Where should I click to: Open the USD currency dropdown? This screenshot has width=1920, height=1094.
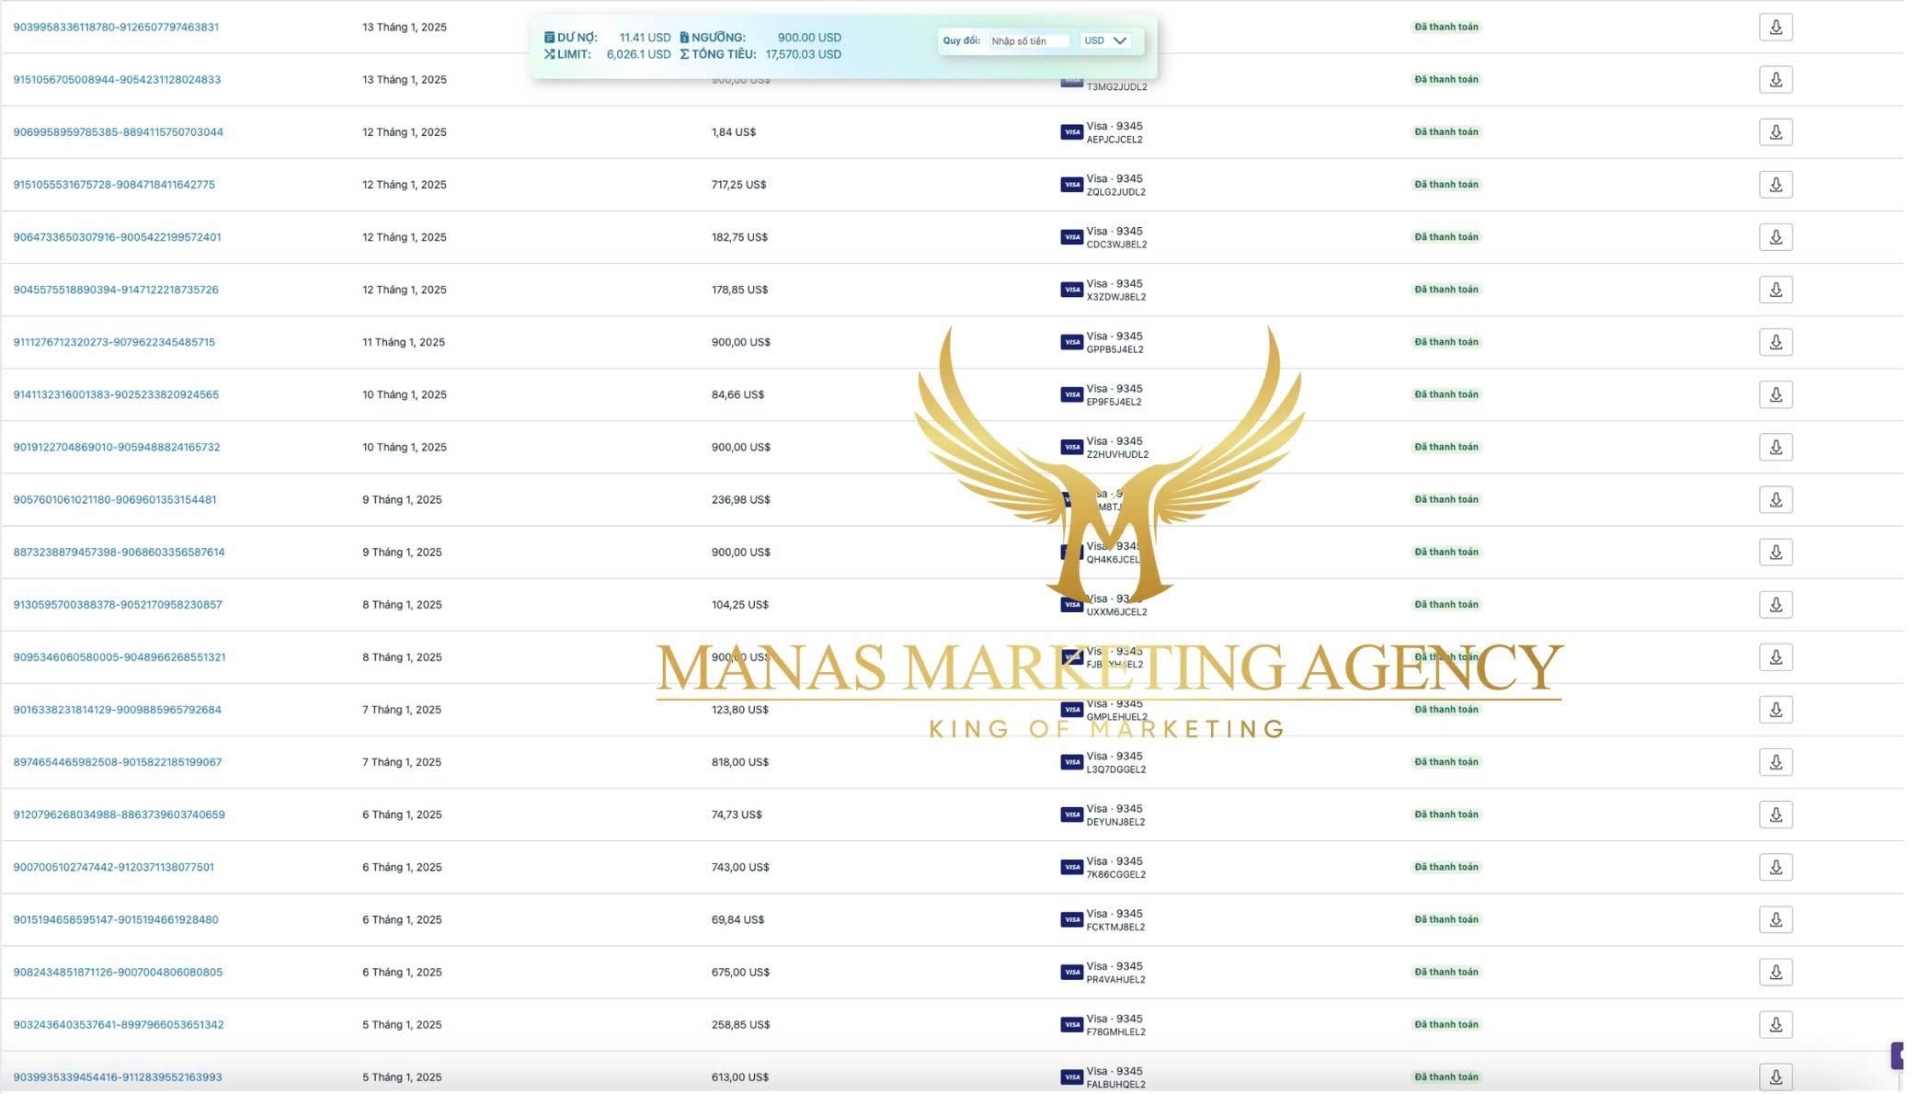1105,41
